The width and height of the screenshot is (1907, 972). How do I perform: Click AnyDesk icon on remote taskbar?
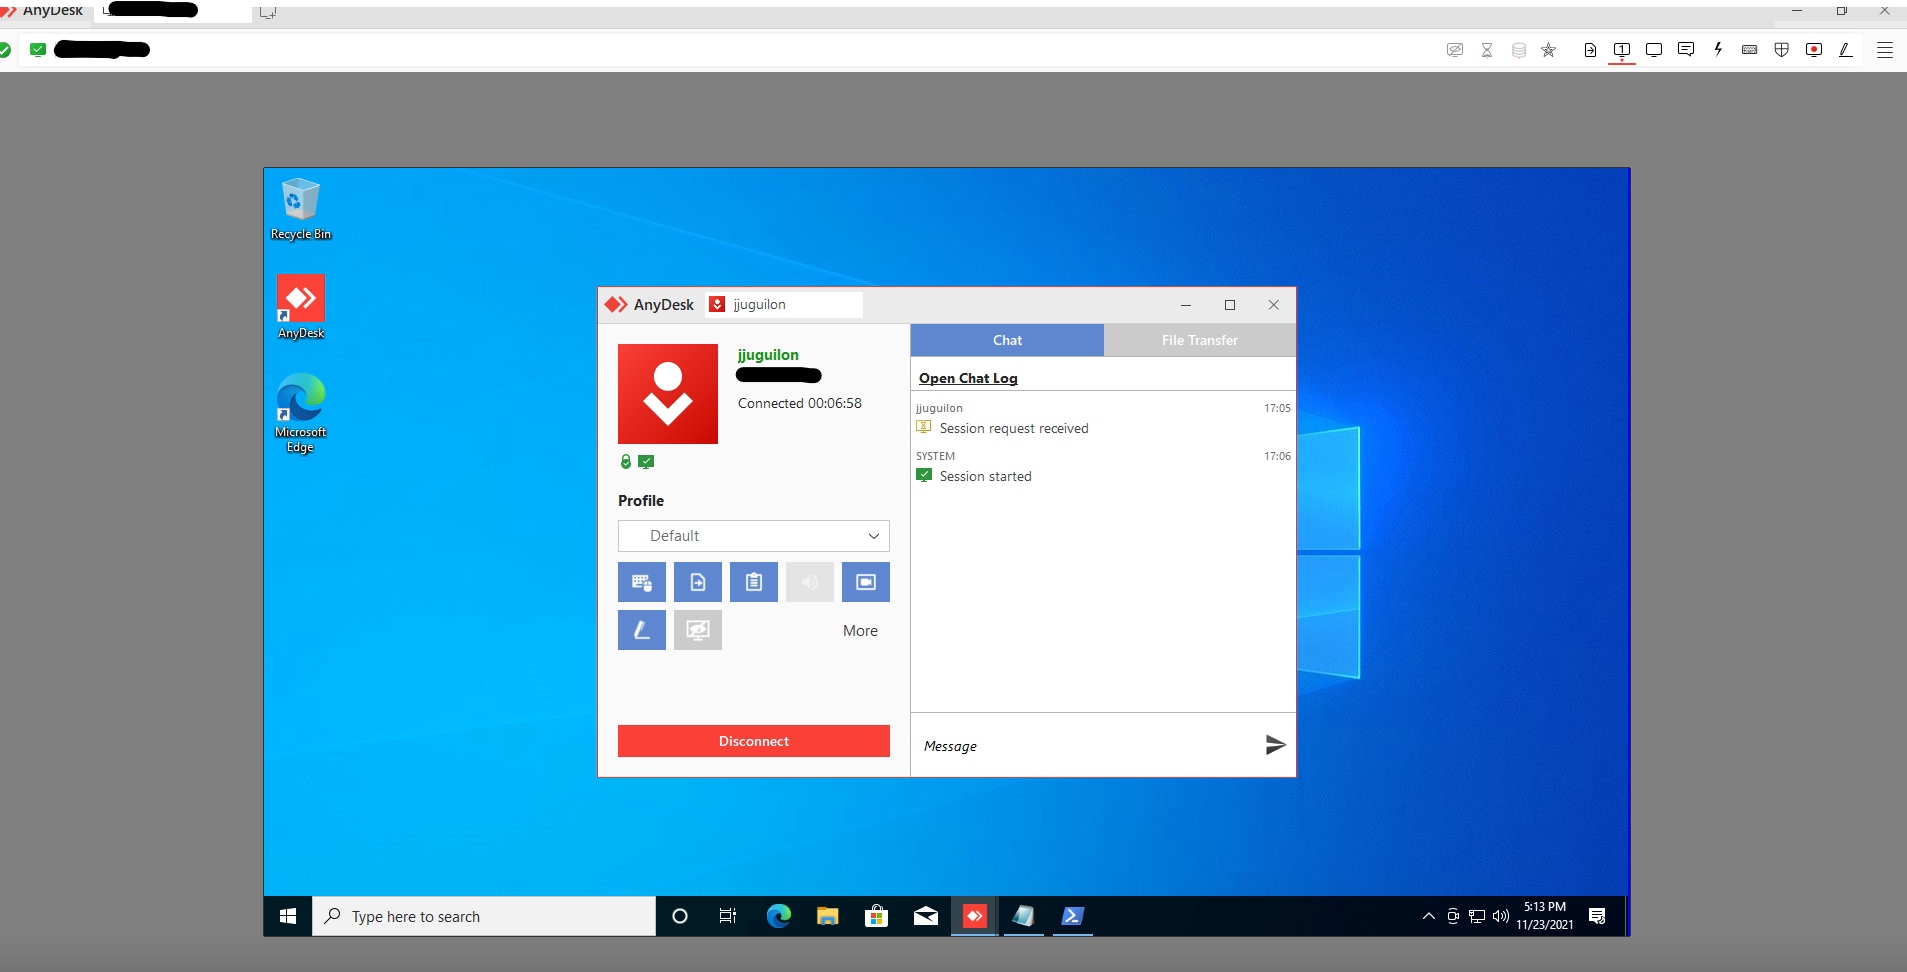pos(974,916)
